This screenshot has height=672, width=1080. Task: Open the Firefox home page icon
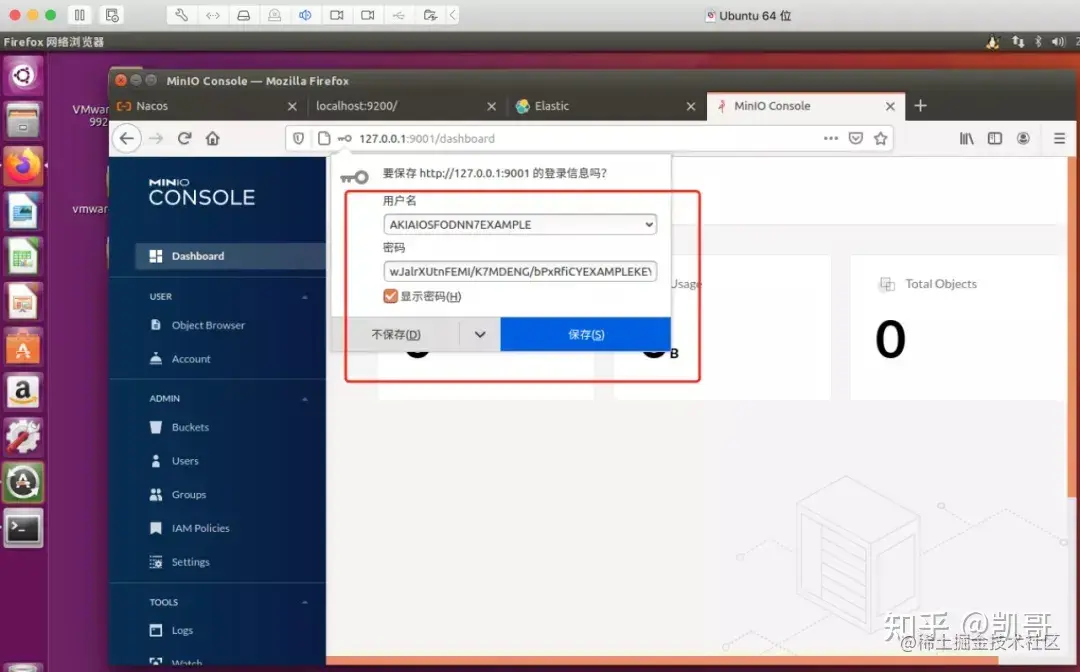[x=213, y=138]
